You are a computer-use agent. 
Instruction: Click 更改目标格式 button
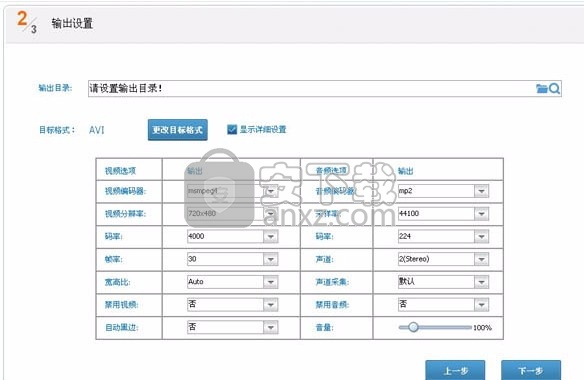(178, 130)
